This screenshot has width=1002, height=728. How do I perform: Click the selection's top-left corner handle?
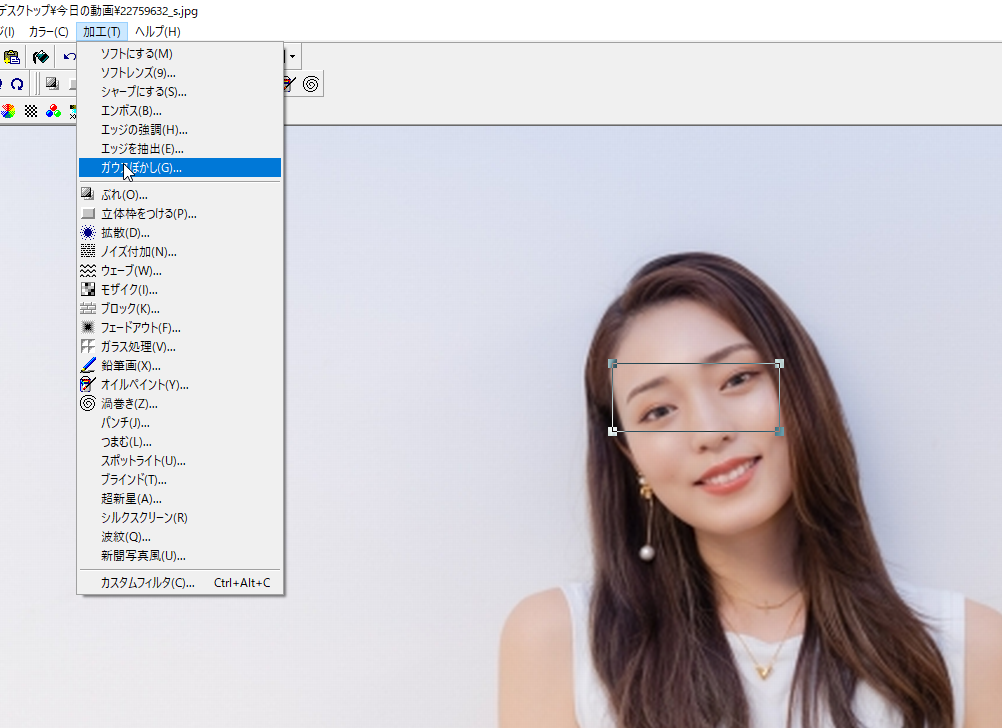612,364
